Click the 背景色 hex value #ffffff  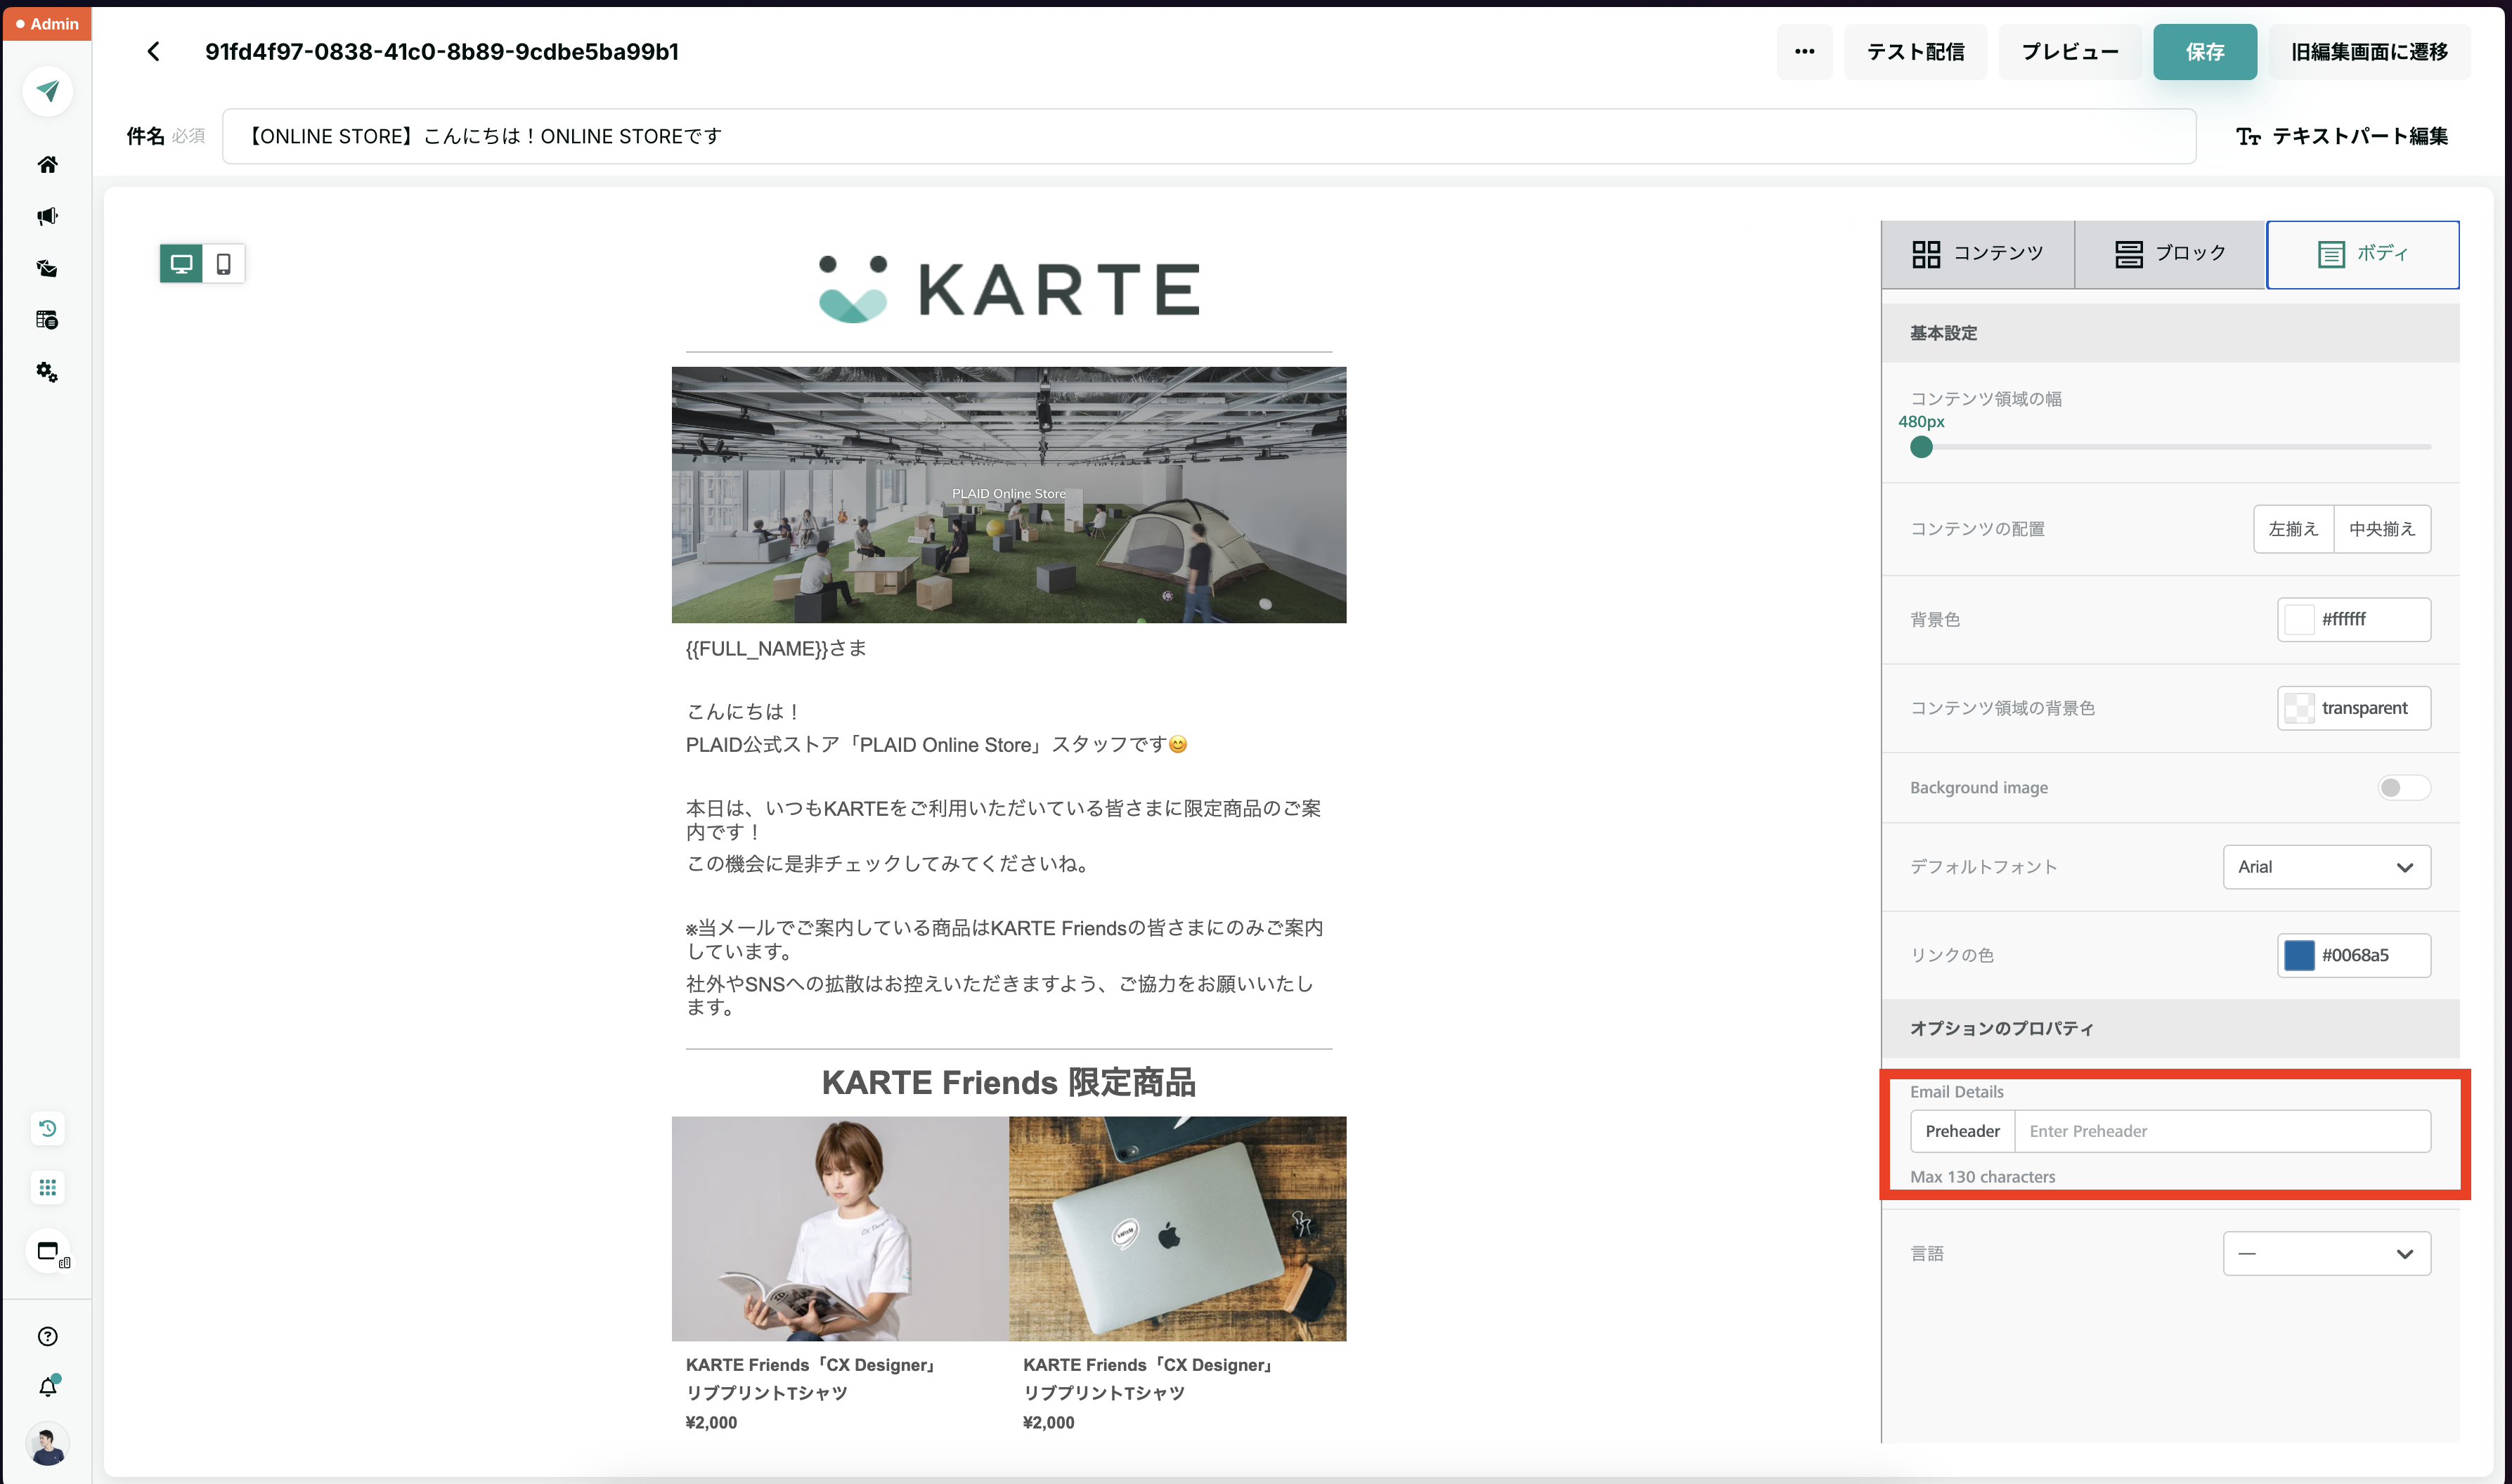[2343, 620]
